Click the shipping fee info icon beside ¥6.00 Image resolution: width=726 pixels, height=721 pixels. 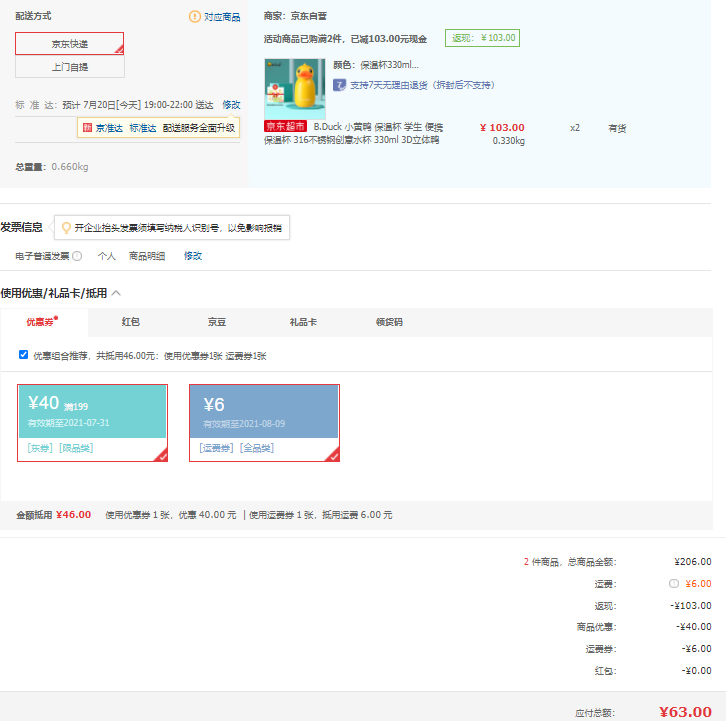[674, 583]
